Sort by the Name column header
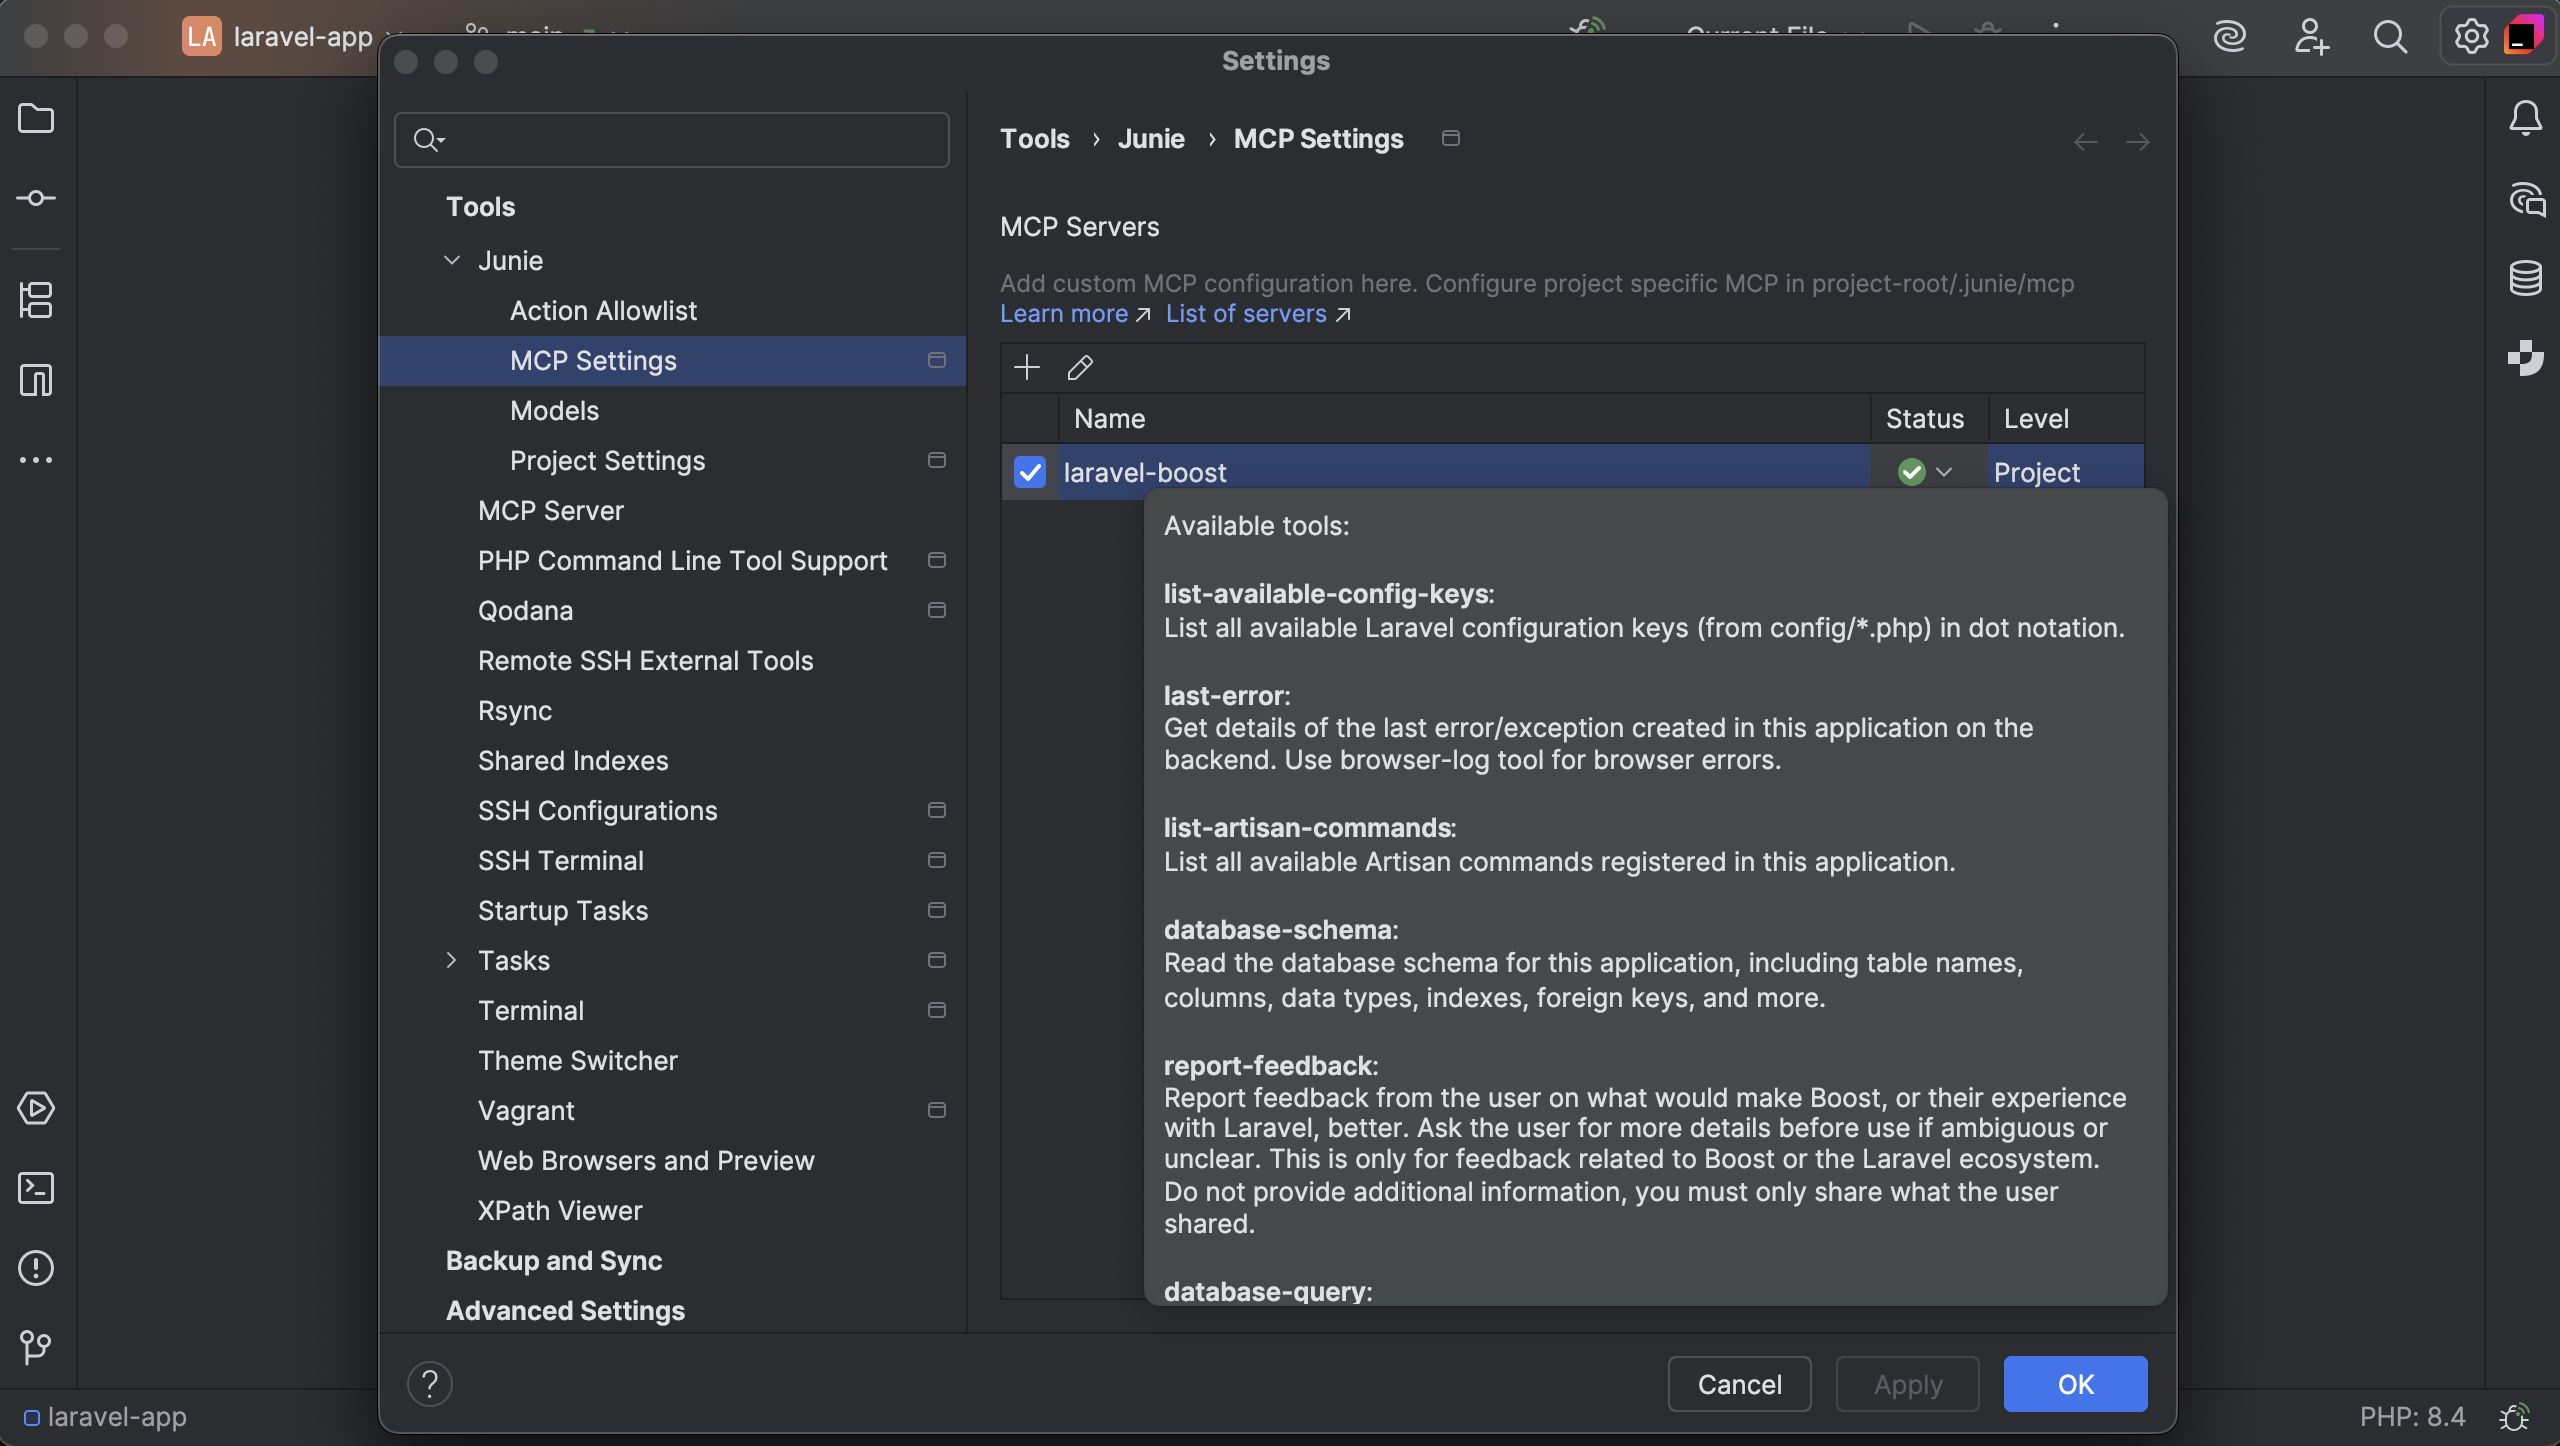2560x1446 pixels. point(1465,418)
